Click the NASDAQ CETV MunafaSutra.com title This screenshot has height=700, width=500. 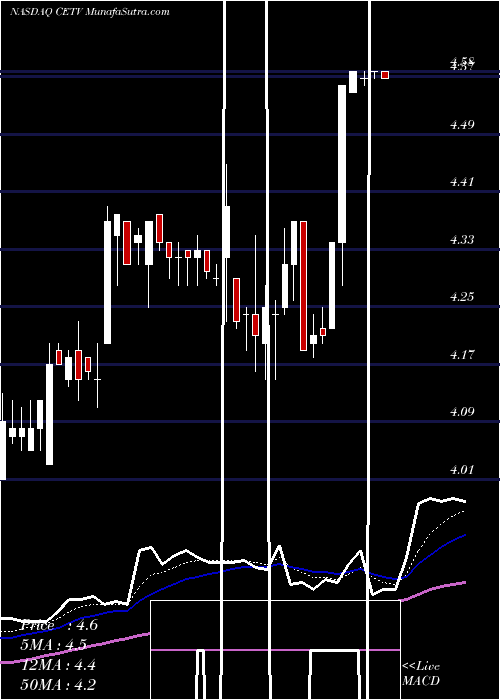click(90, 12)
